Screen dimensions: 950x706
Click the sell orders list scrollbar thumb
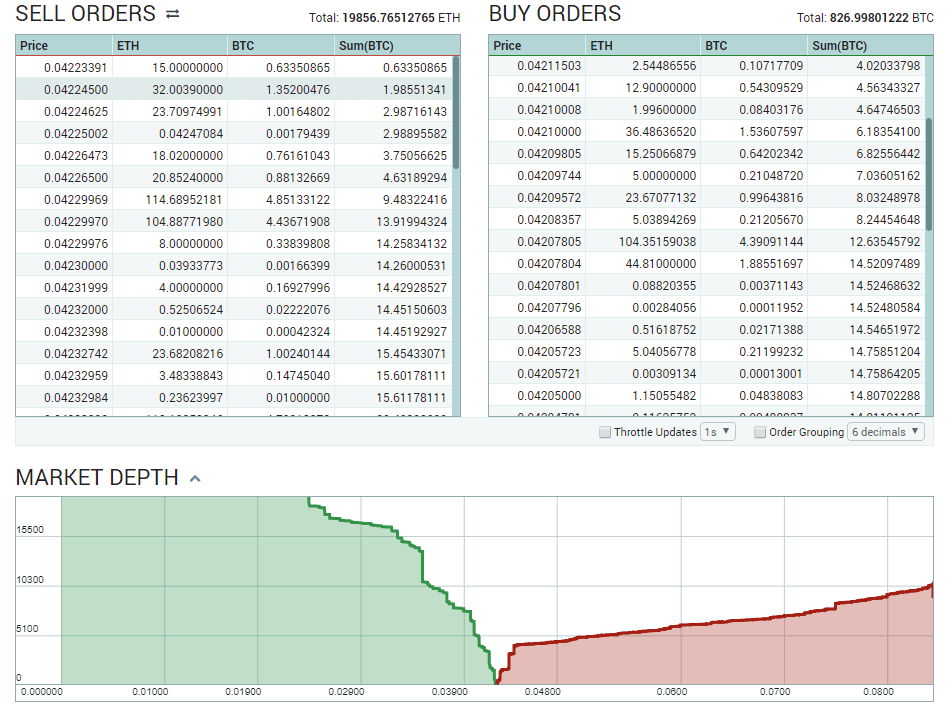click(456, 113)
